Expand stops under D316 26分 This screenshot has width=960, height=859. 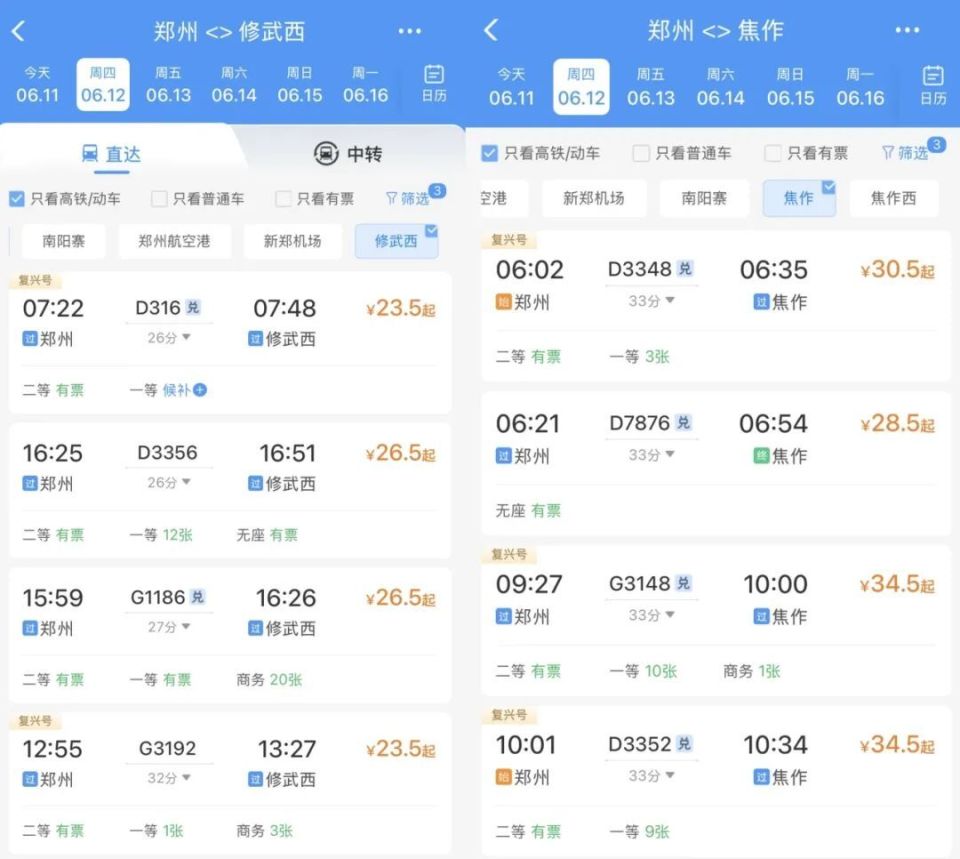tap(169, 337)
